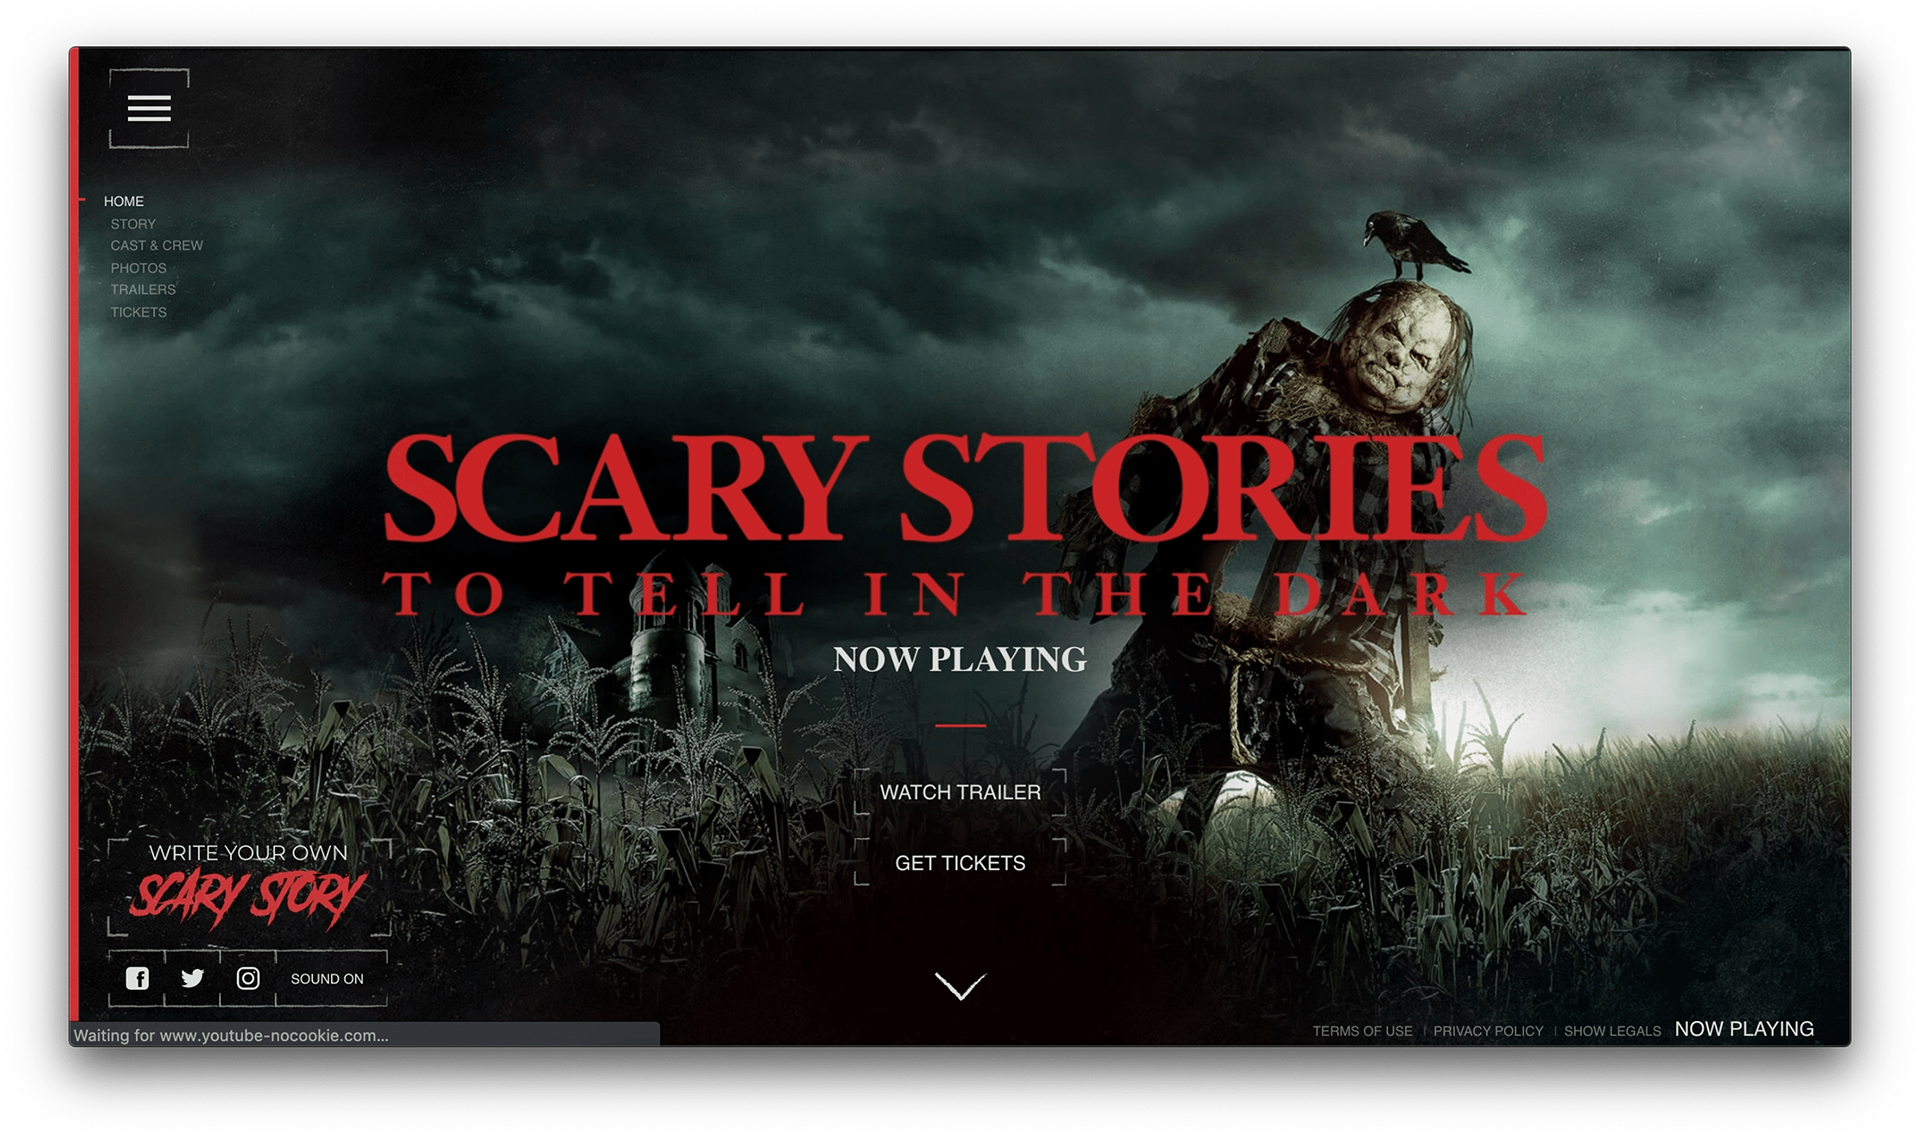Open the Twitter bird icon
Screen dimensions: 1920x1138
(193, 978)
